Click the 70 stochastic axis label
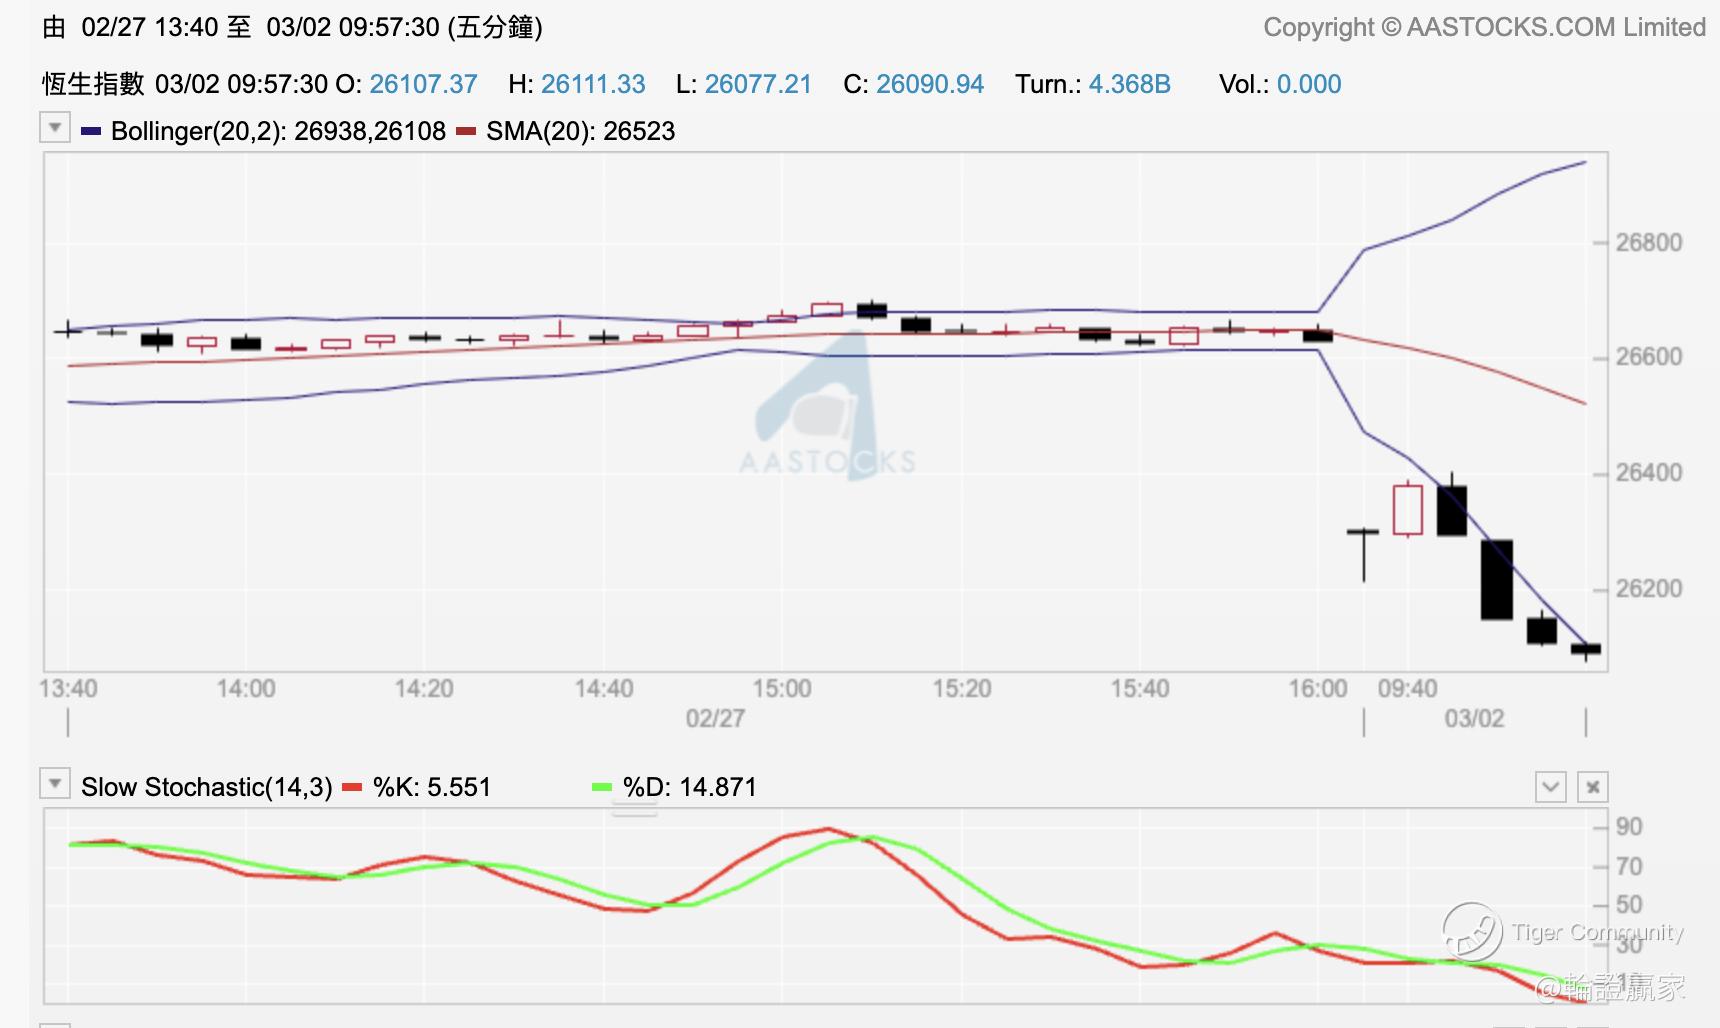 pyautogui.click(x=1629, y=867)
